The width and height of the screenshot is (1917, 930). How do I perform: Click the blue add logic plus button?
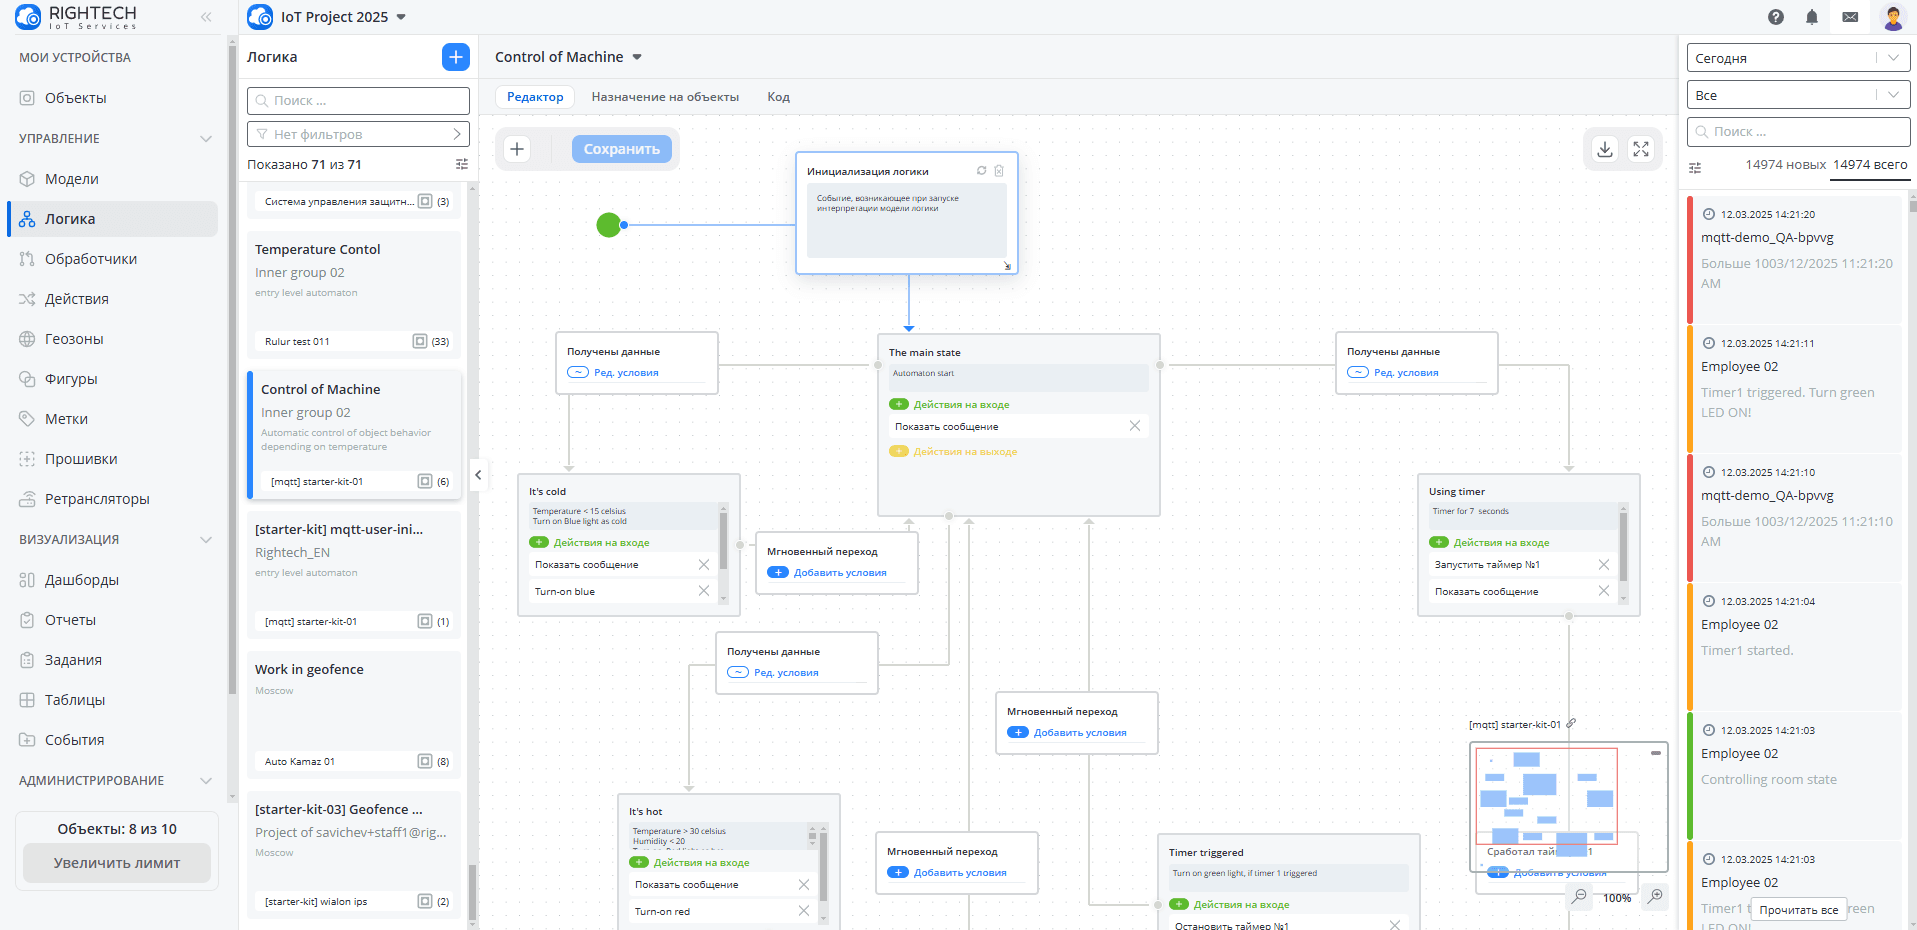click(x=455, y=57)
